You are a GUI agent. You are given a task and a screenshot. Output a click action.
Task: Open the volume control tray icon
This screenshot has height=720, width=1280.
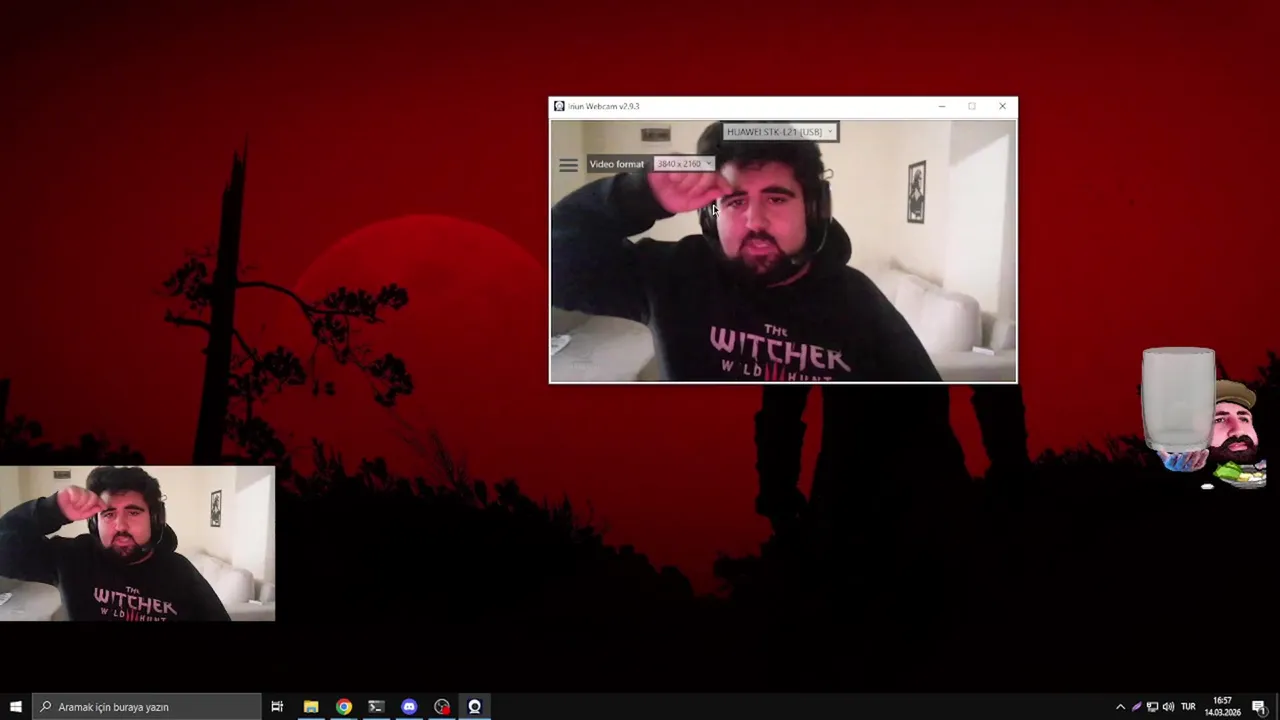tap(1168, 707)
